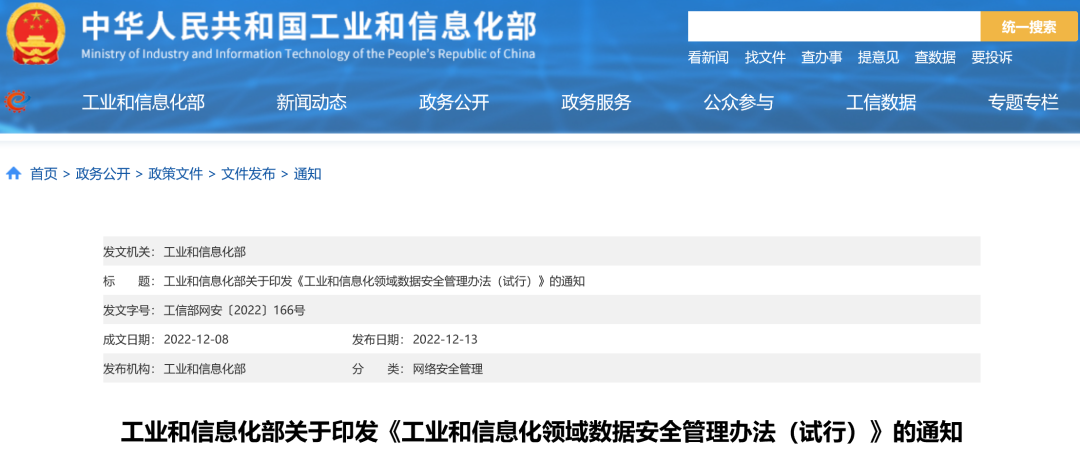
Task: Open the 政务服务 nav menu
Action: click(x=596, y=103)
